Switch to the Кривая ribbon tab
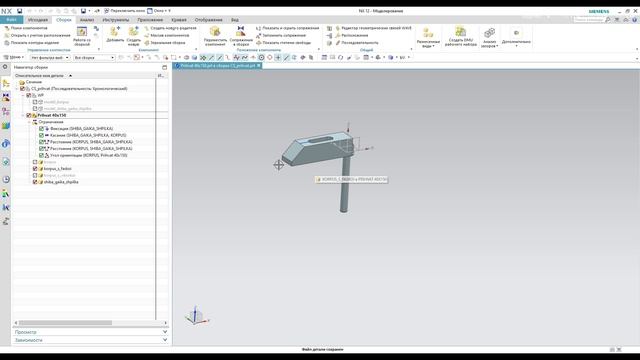 (179, 20)
